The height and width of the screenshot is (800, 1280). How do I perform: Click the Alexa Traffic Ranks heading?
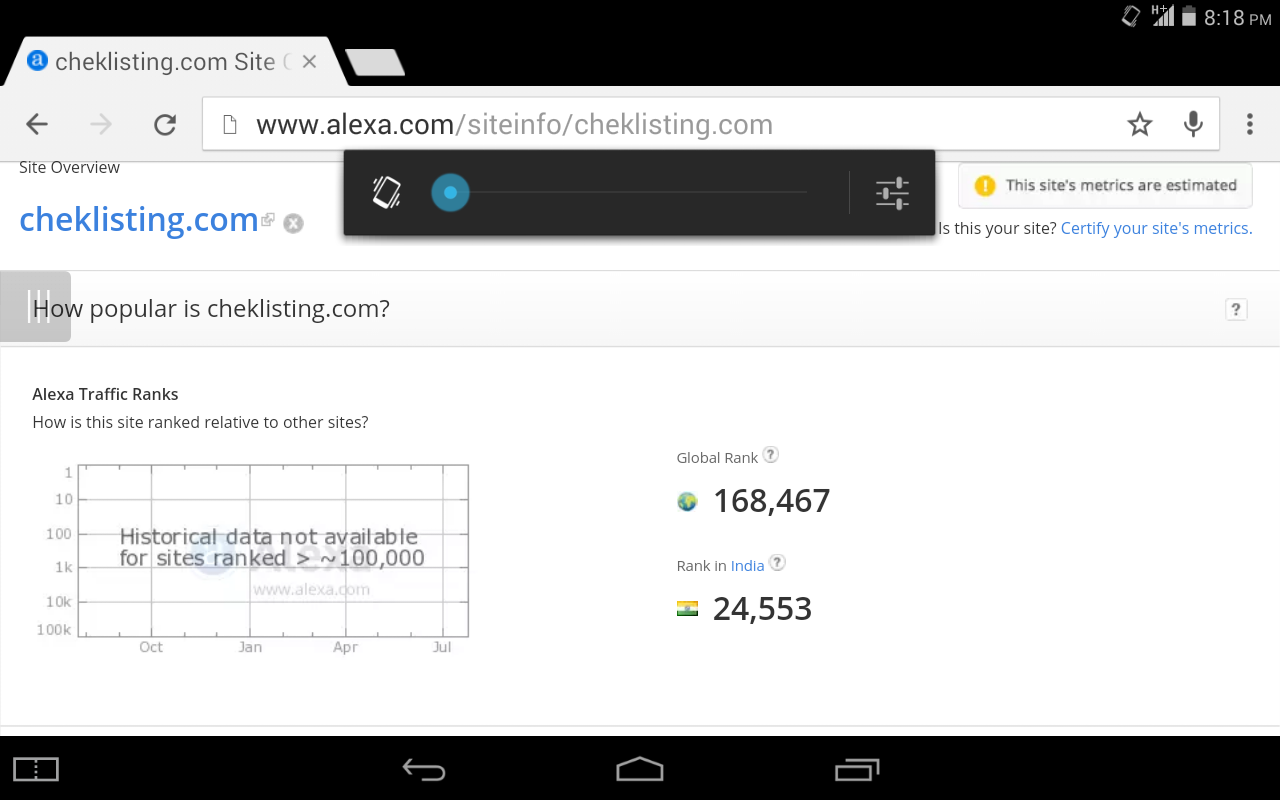[105, 394]
